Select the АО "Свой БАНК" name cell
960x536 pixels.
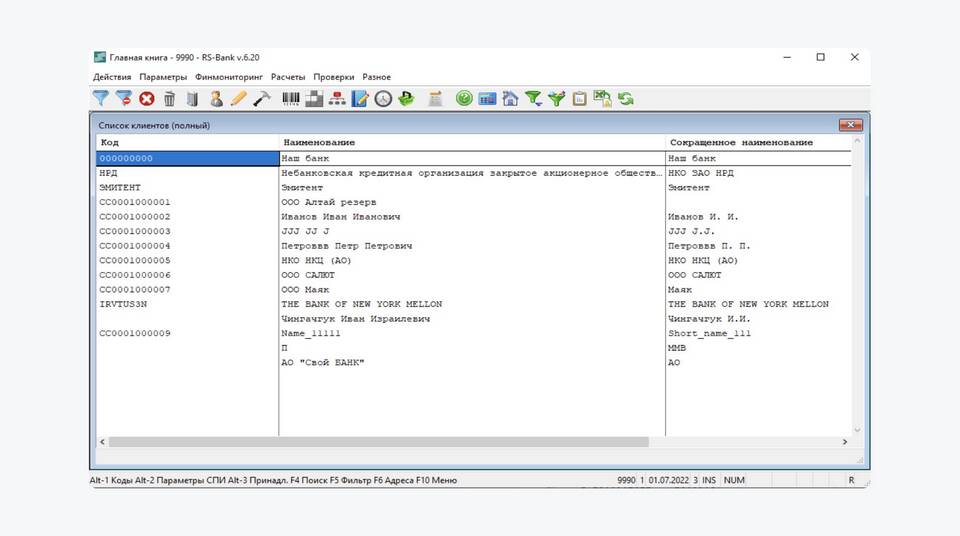472,363
